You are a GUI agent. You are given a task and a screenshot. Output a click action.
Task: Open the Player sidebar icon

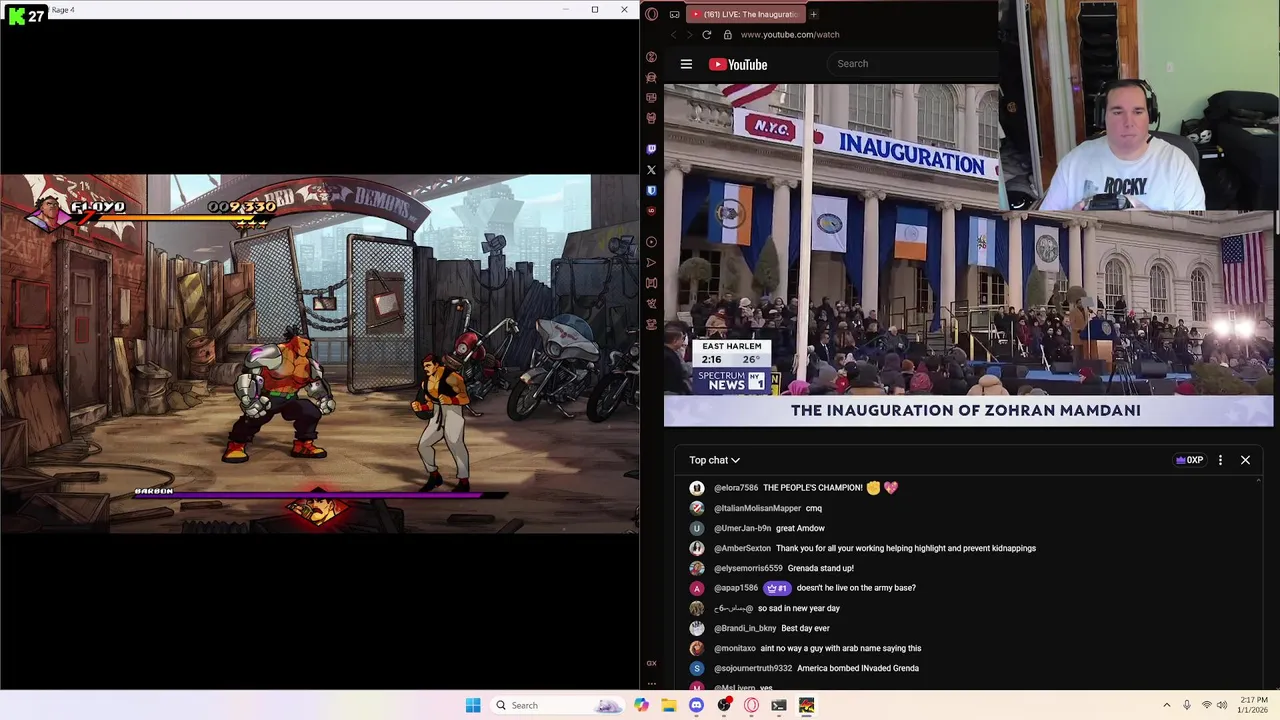coord(651,242)
